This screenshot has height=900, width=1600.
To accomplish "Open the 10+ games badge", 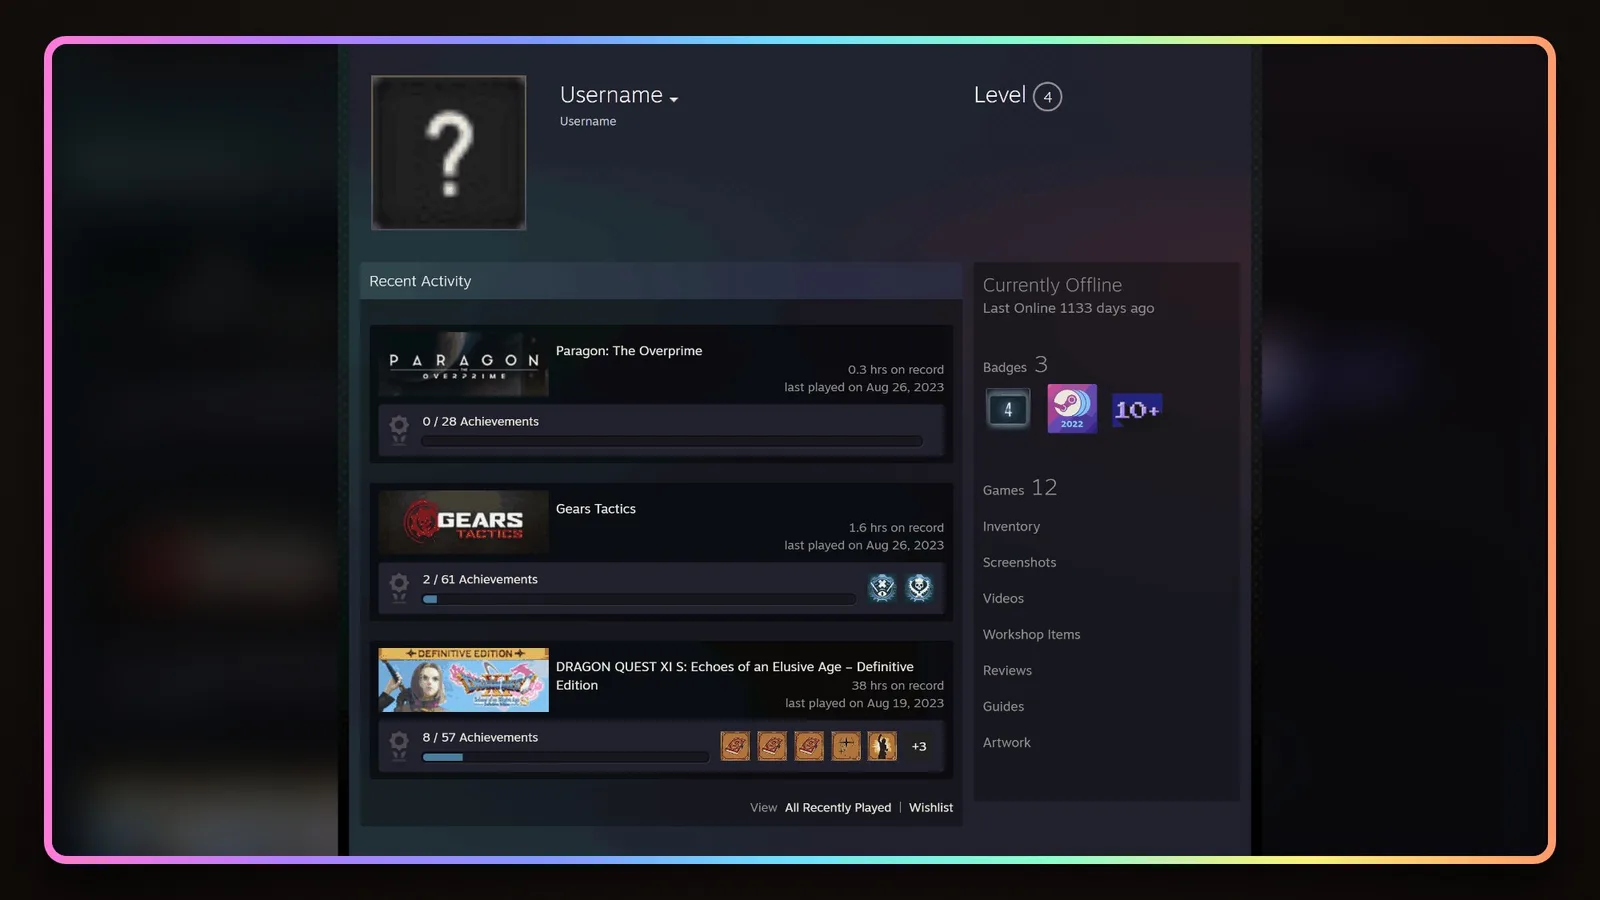I will click(x=1137, y=409).
